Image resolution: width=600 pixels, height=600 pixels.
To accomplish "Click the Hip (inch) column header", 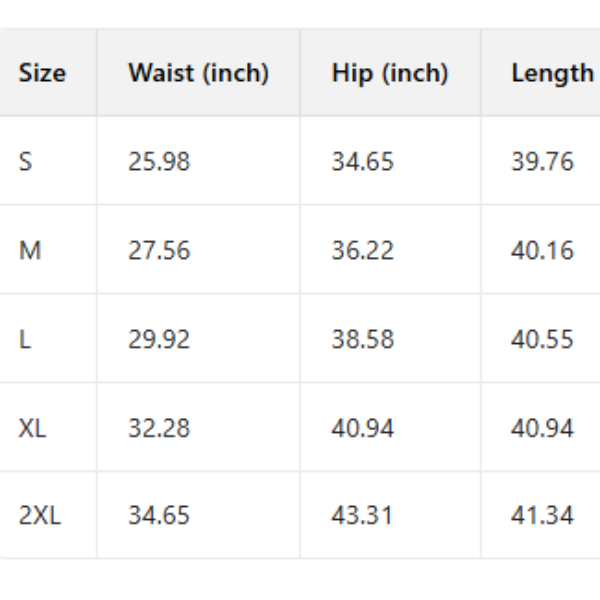I will click(390, 73).
